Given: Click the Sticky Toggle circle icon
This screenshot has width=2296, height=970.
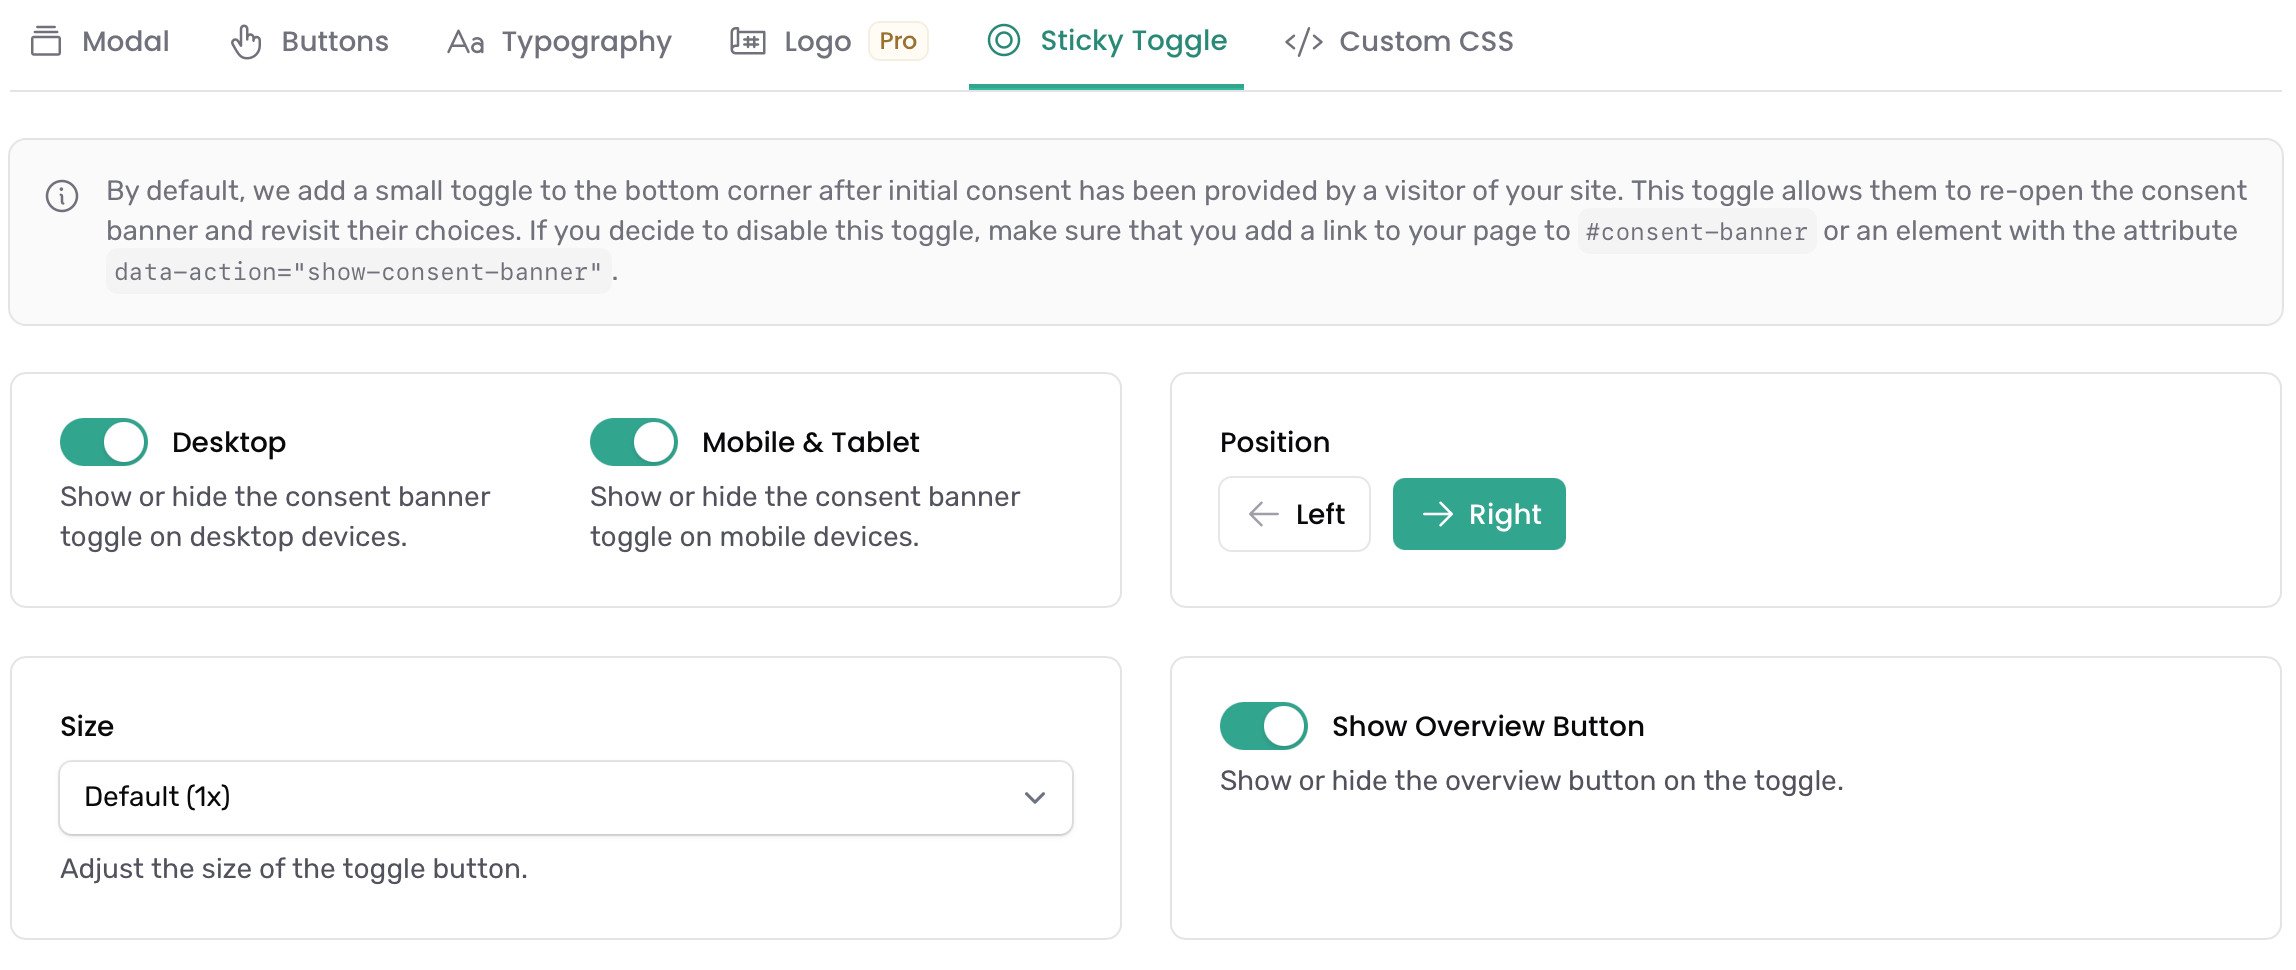Looking at the screenshot, I should [1004, 40].
